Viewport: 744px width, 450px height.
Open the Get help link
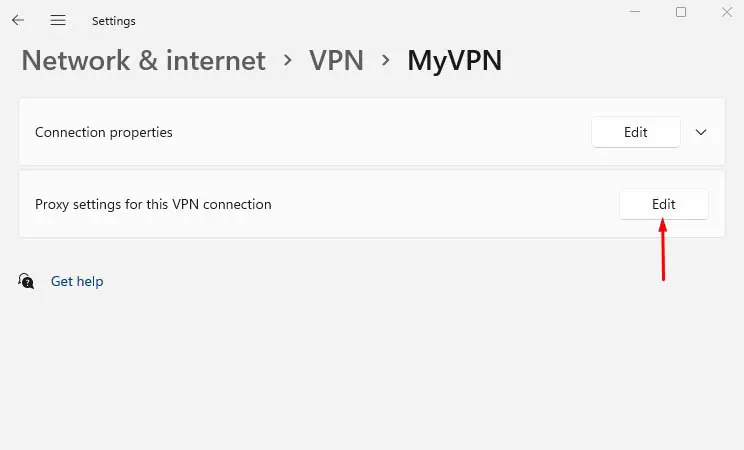coord(77,281)
